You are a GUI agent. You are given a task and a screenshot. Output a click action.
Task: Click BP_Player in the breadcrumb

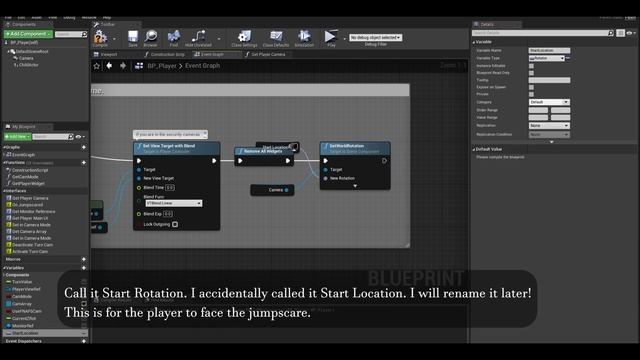point(162,66)
